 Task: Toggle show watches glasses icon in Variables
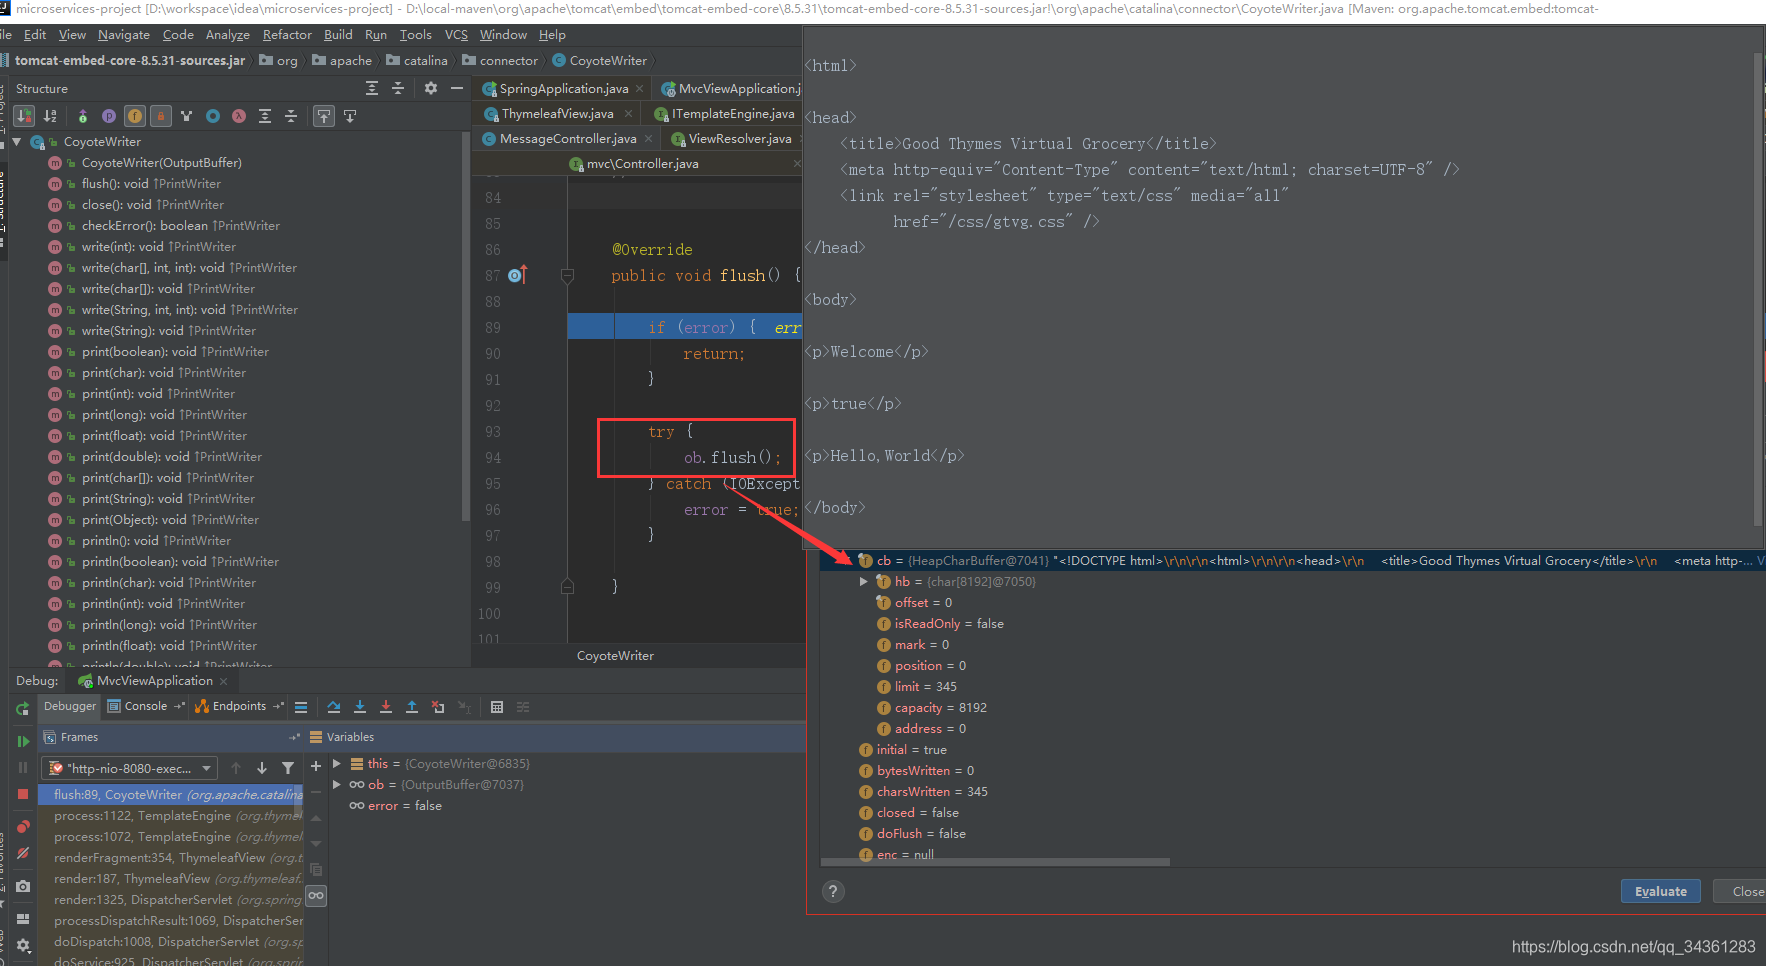[316, 895]
